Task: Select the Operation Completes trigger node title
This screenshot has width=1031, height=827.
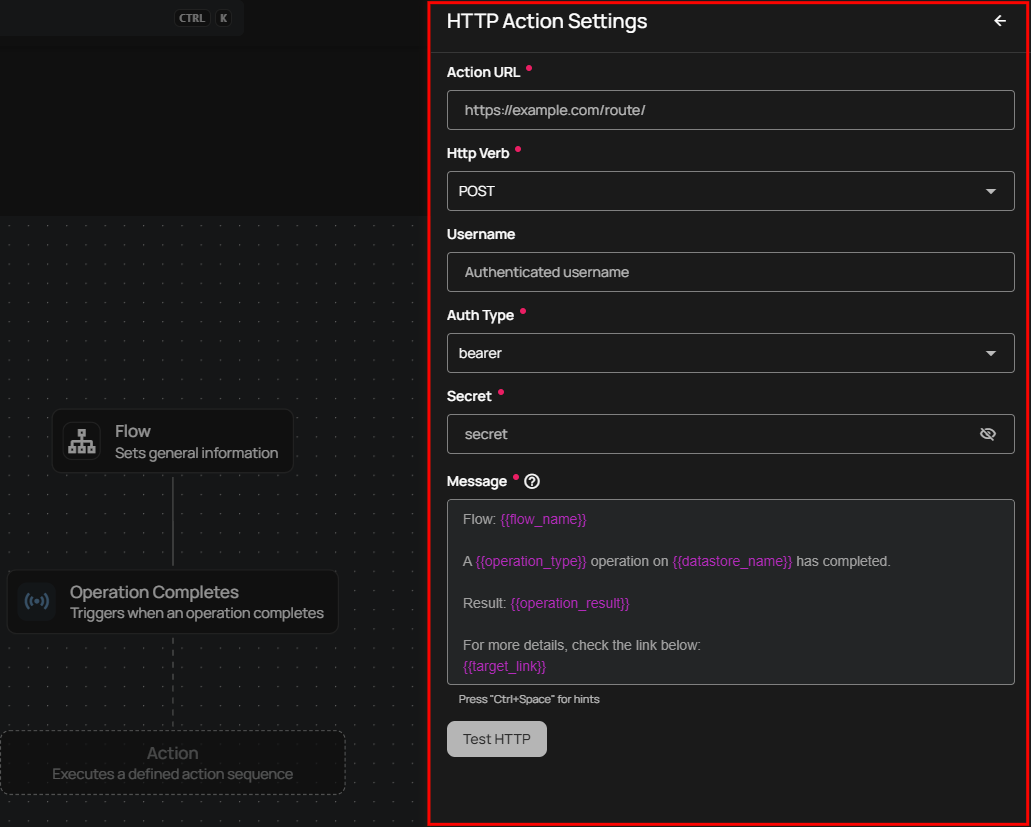Action: click(154, 592)
